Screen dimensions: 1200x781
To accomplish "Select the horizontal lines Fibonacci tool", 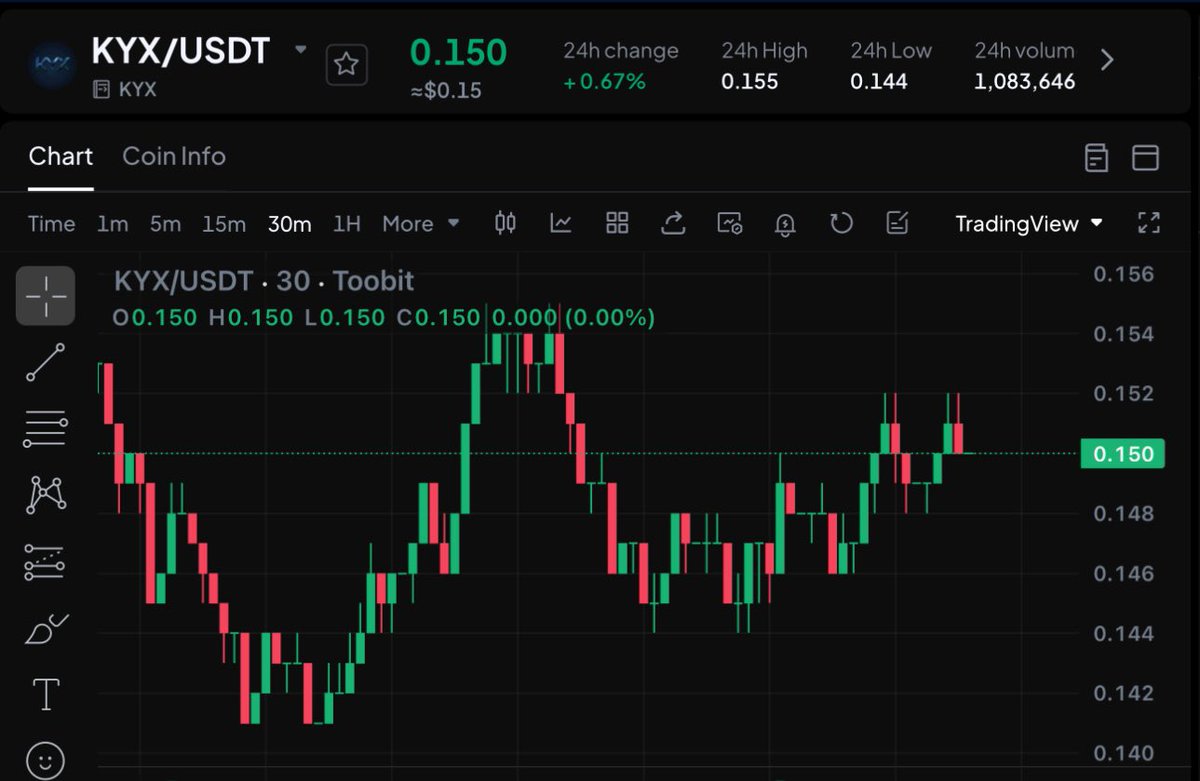I will click(45, 428).
